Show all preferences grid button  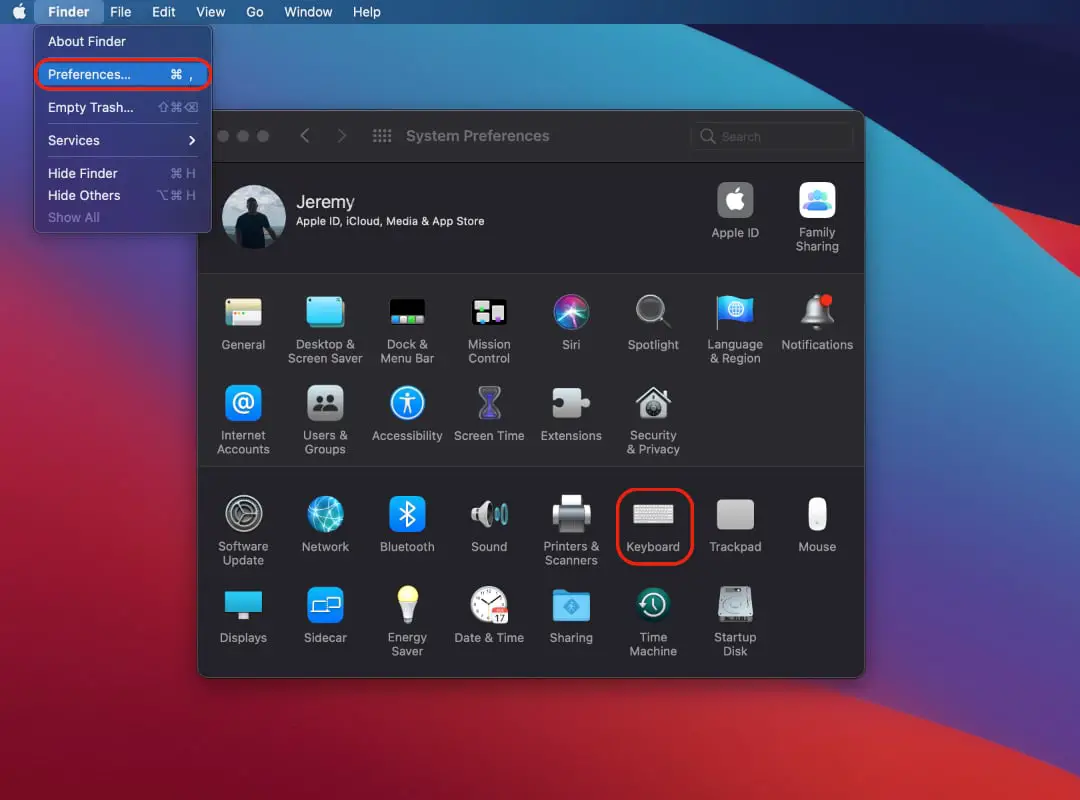pos(382,136)
